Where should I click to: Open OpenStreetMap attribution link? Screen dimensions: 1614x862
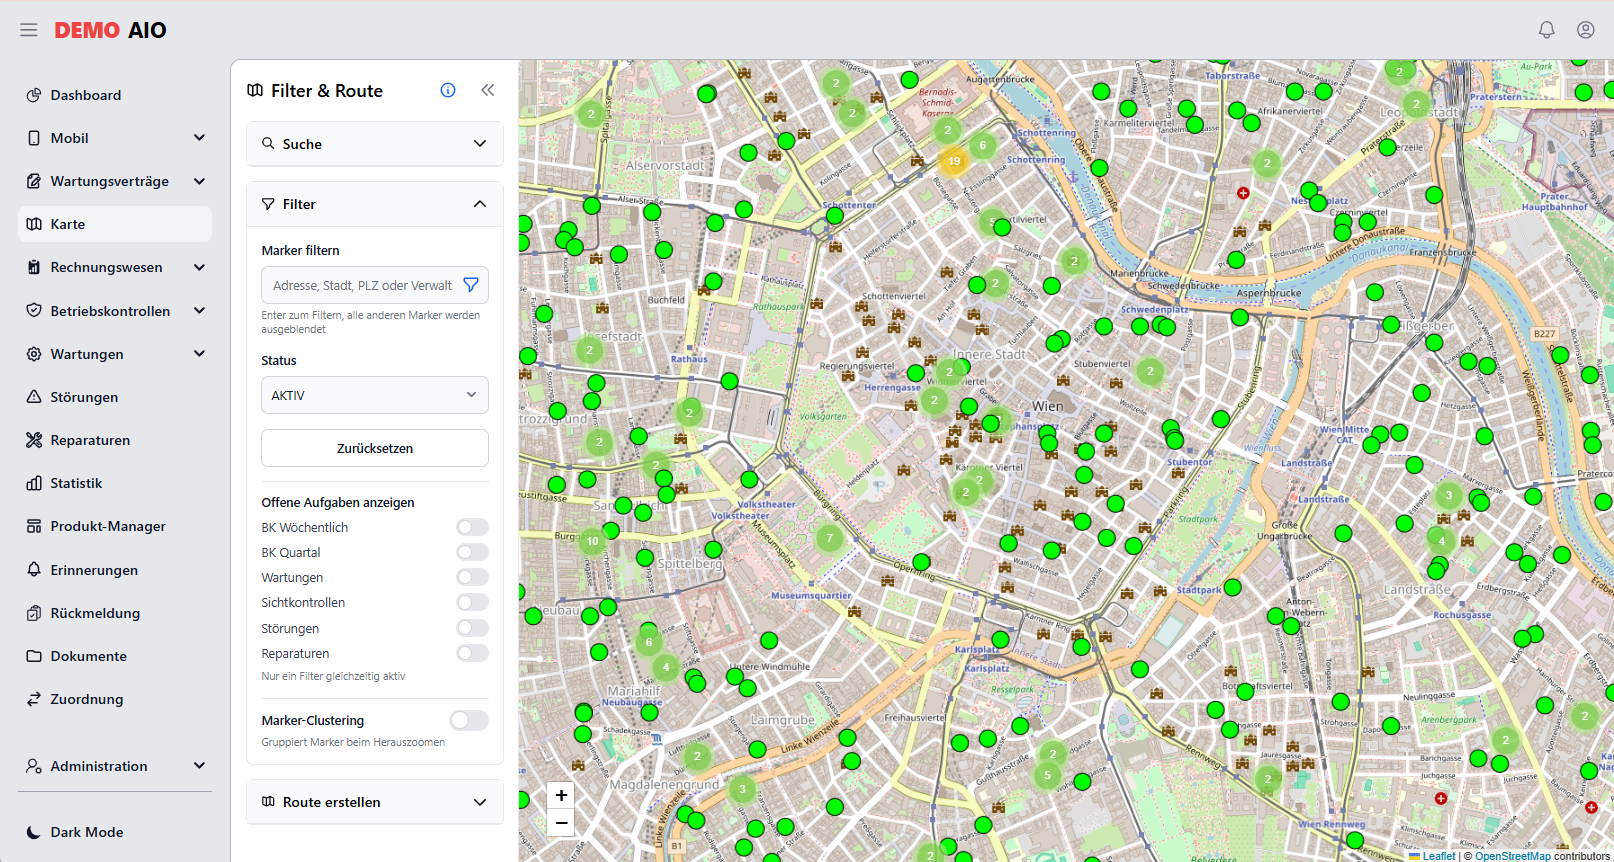tap(1513, 856)
